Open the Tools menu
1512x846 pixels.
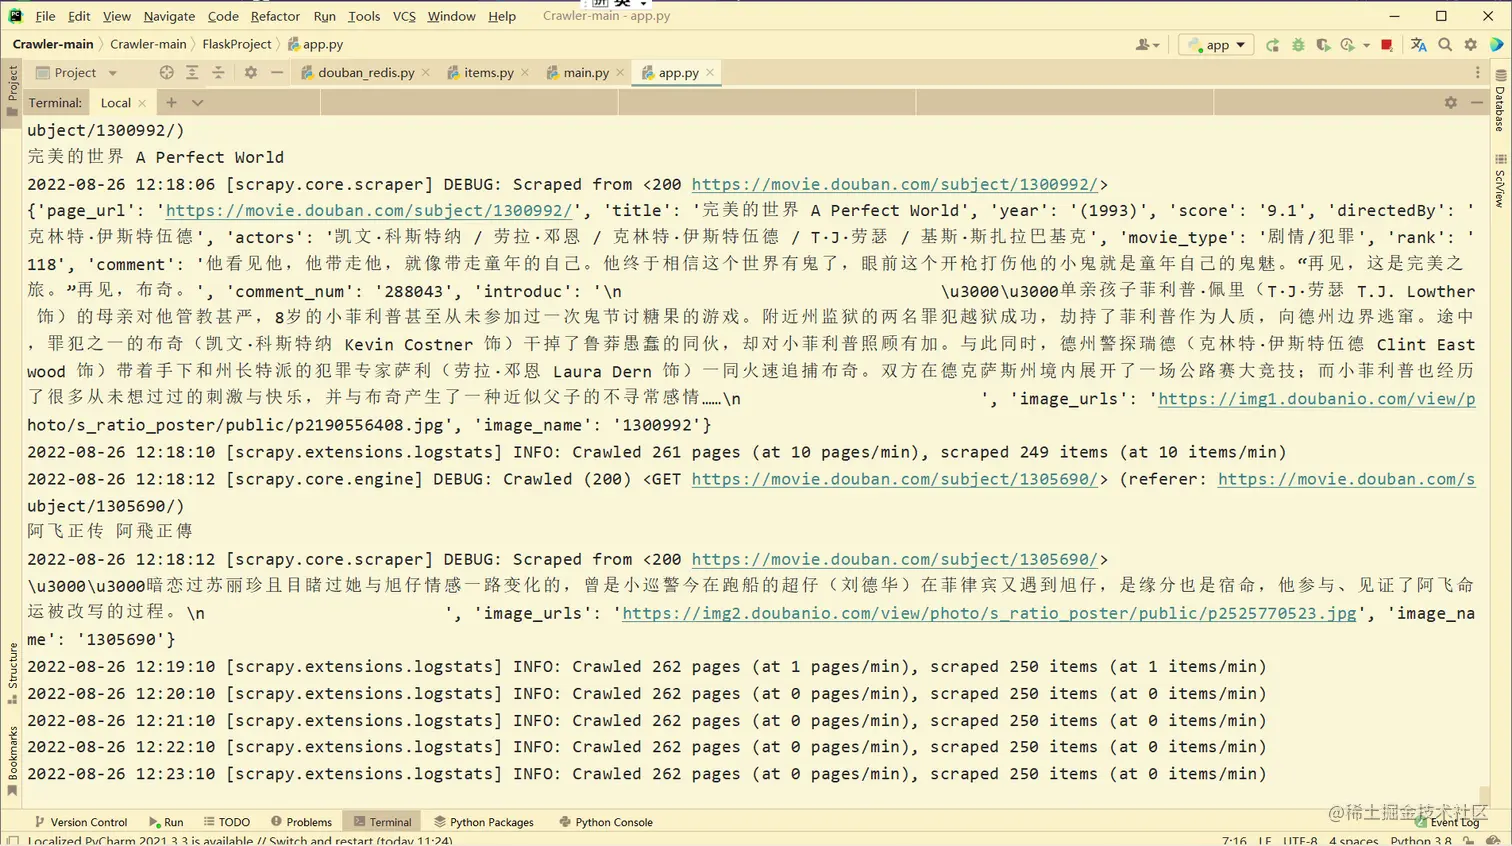[364, 16]
